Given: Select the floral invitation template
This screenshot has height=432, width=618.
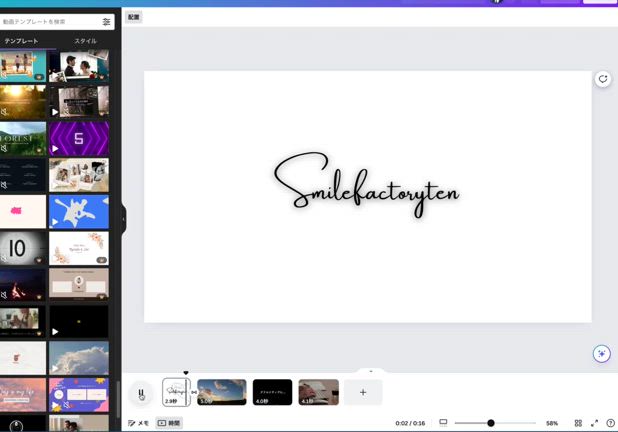Looking at the screenshot, I should tap(79, 248).
